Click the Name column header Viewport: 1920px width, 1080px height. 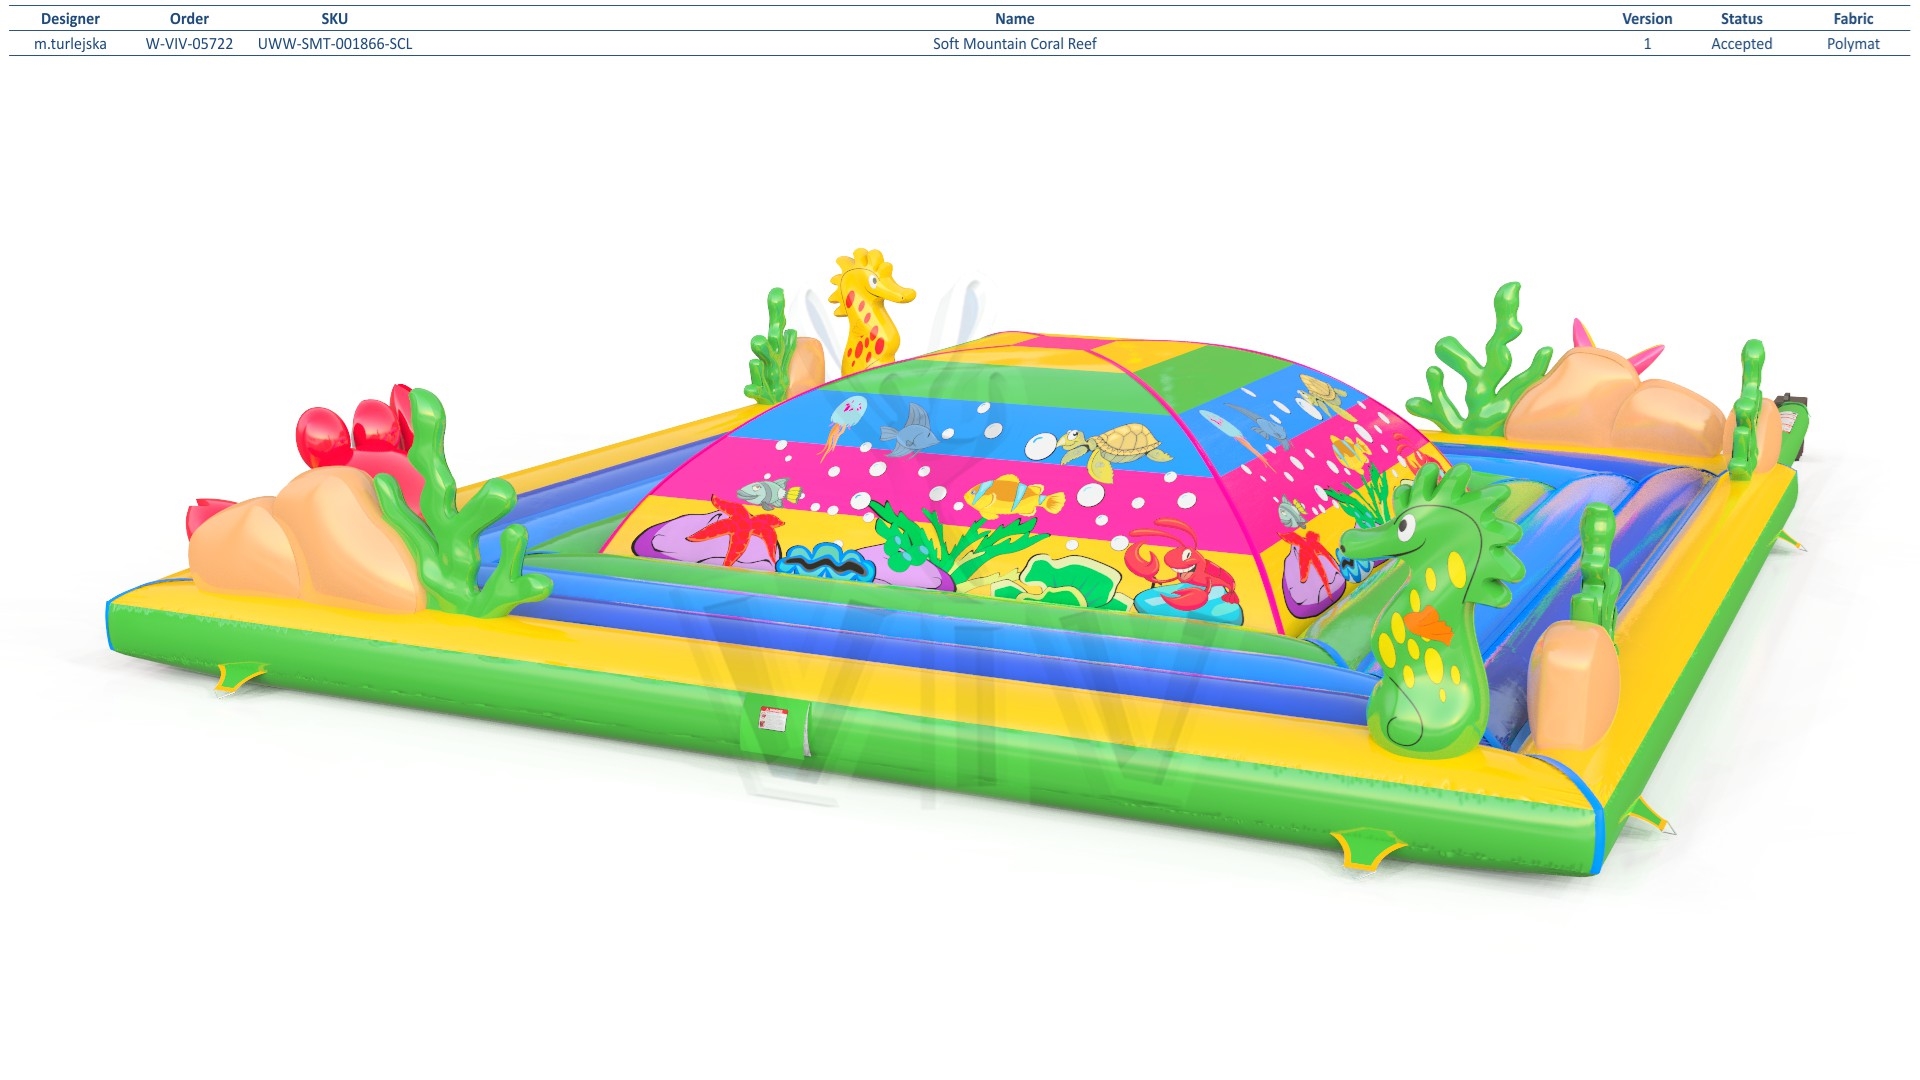pyautogui.click(x=1014, y=19)
